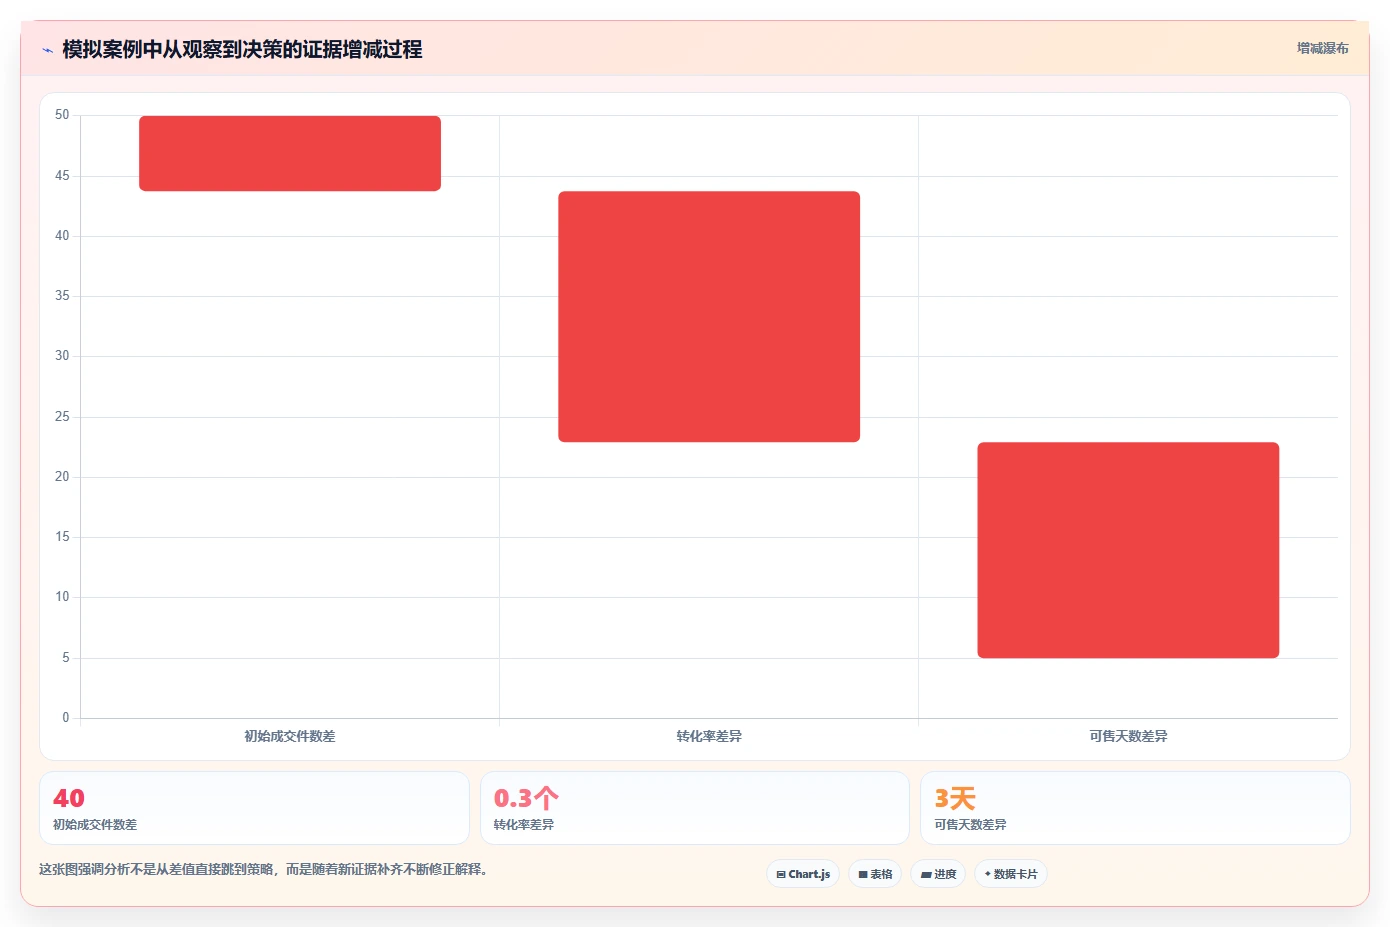1390x927 pixels.
Task: Open the 3天 可售天数差异 data card
Action: tap(1135, 808)
